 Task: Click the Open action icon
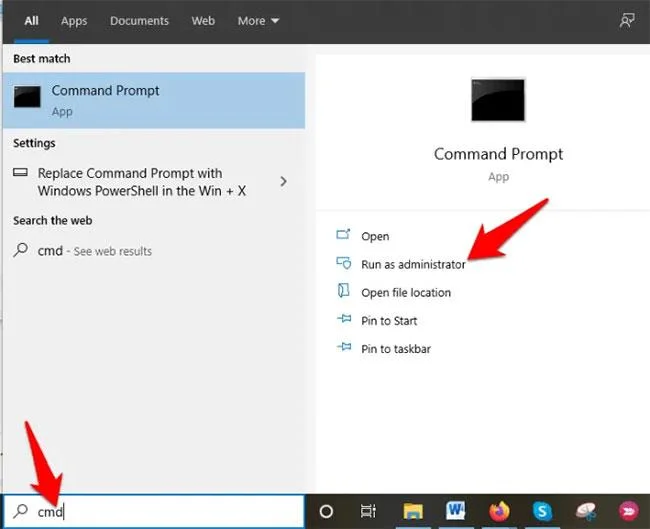pyautogui.click(x=343, y=235)
